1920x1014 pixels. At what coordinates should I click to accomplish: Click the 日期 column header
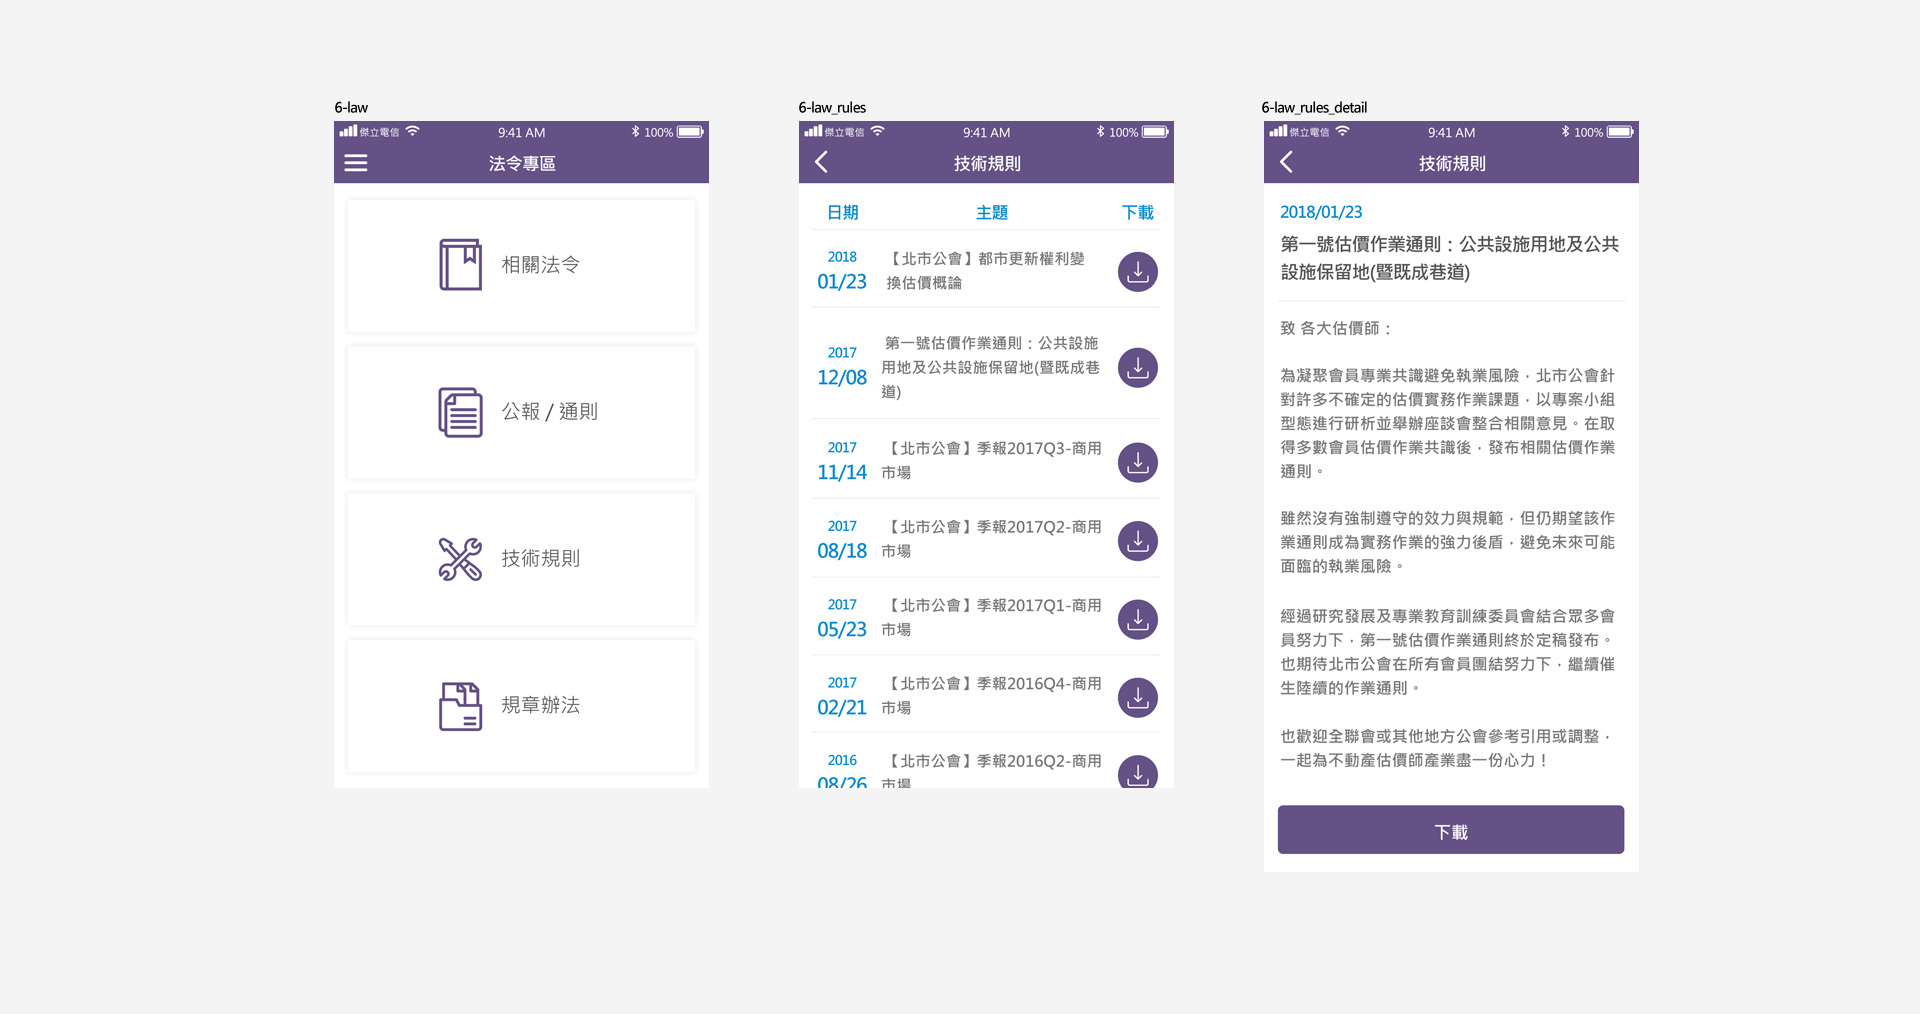tap(842, 213)
